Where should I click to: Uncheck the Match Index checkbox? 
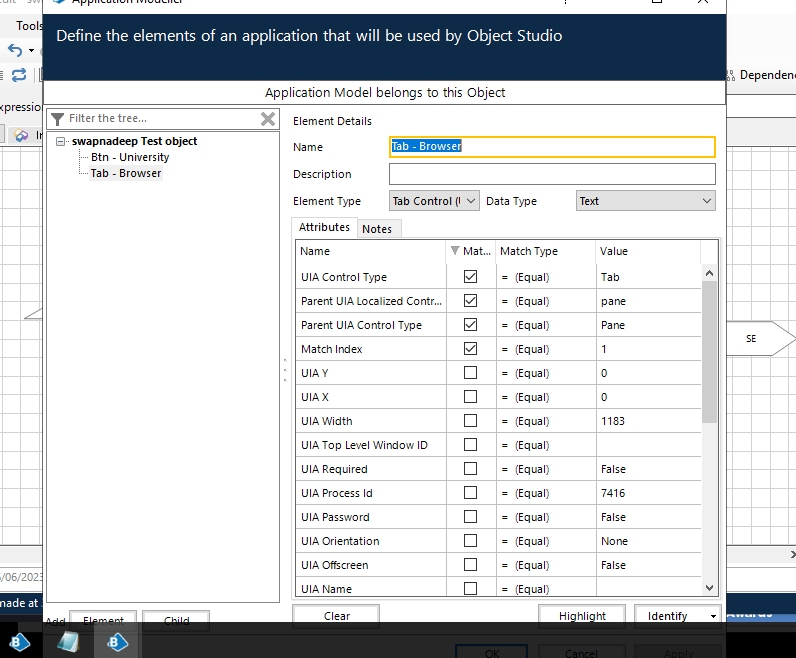tap(470, 349)
